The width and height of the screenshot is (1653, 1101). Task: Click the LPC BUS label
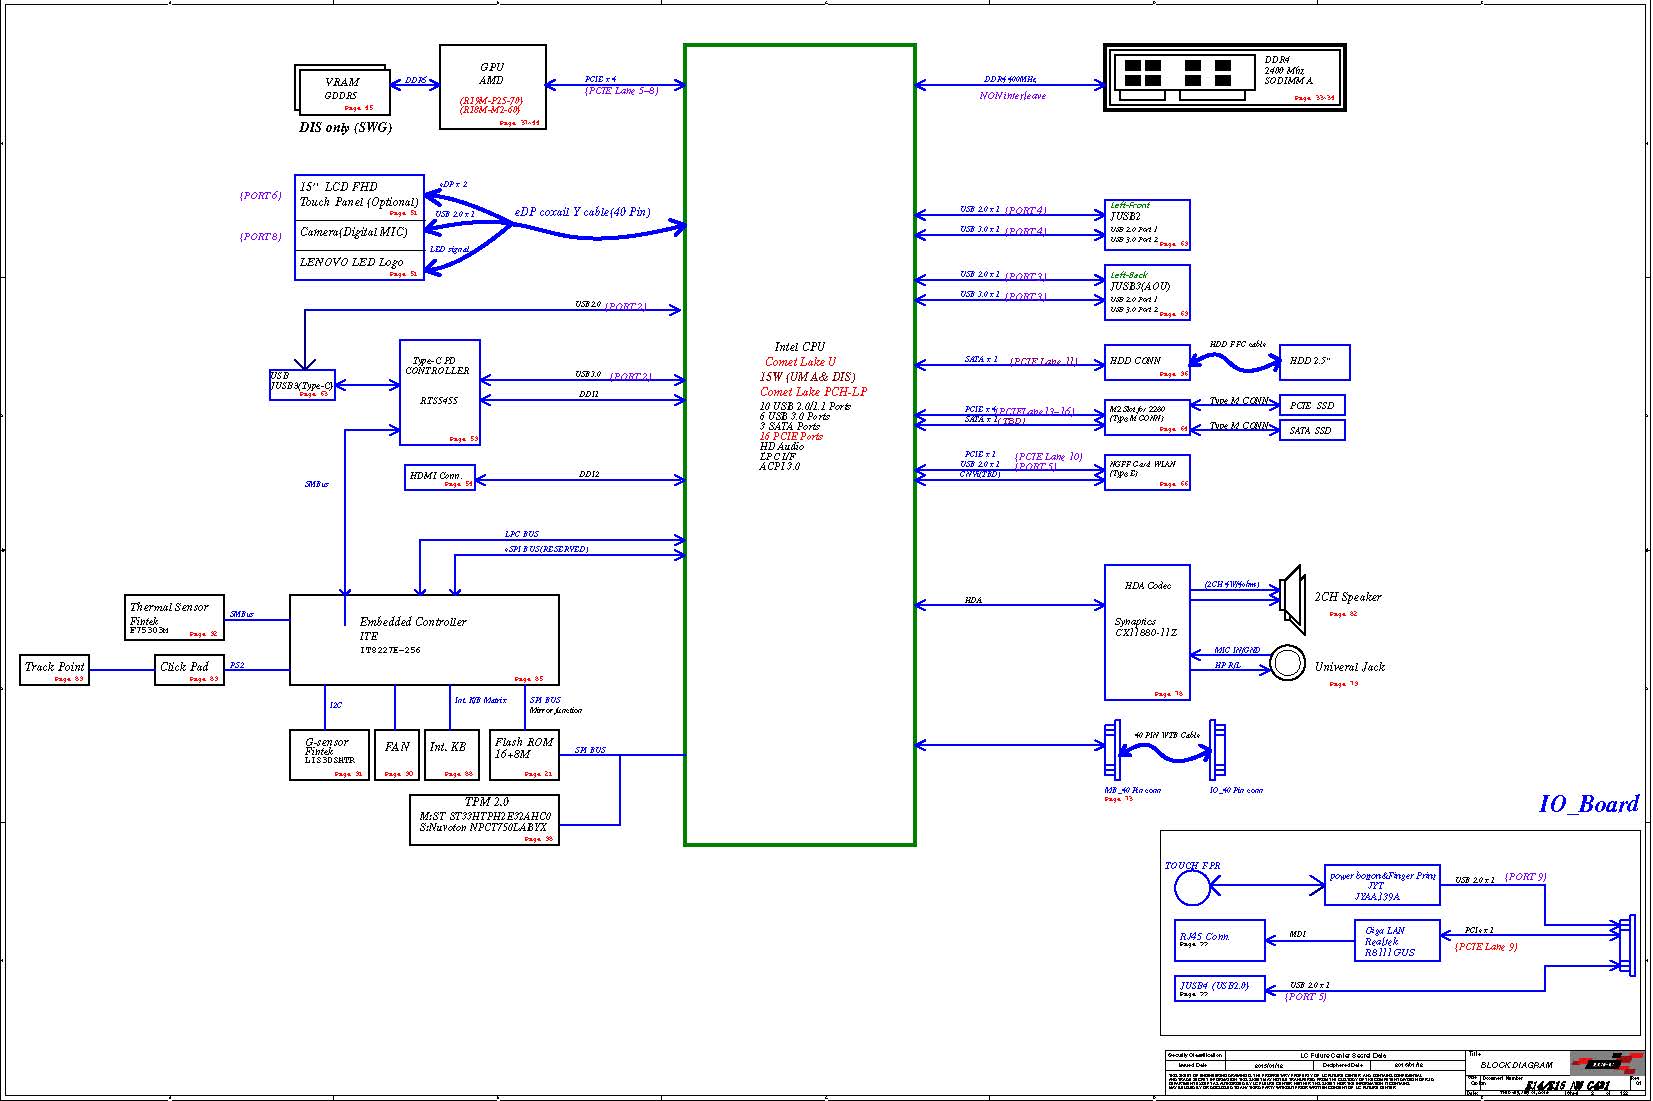coord(522,534)
